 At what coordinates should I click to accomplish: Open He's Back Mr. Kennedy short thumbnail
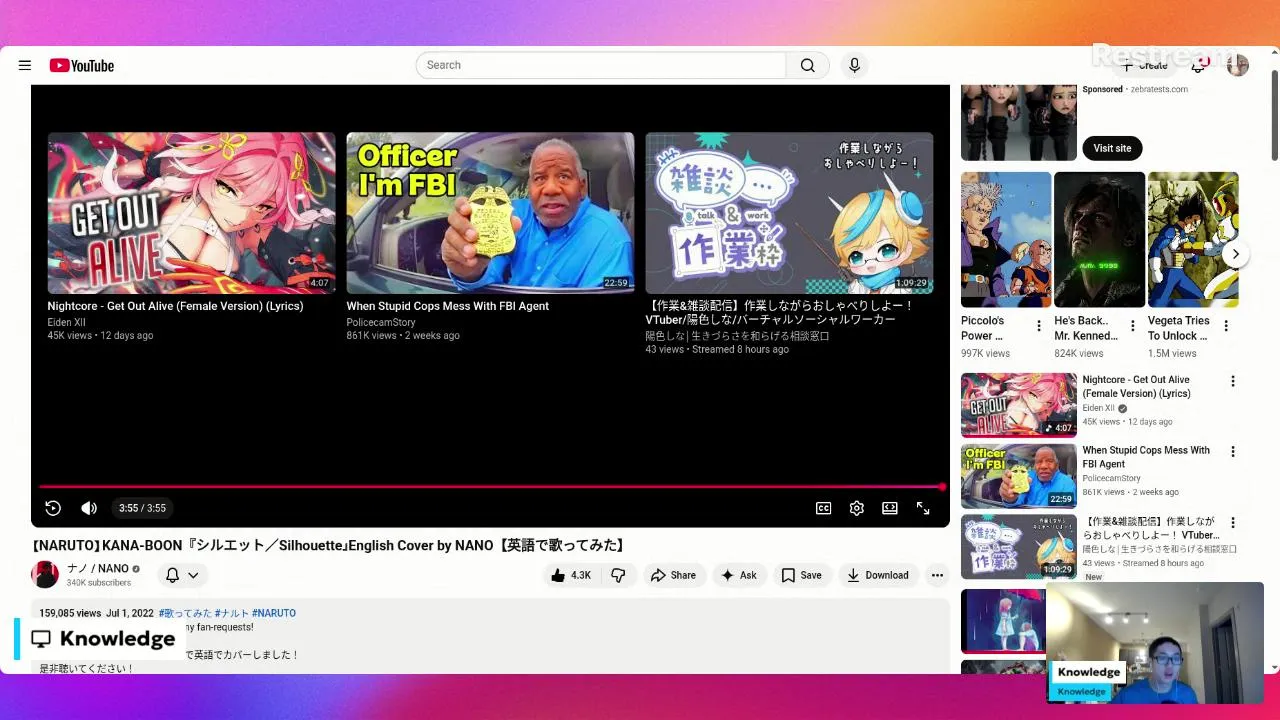click(x=1099, y=240)
